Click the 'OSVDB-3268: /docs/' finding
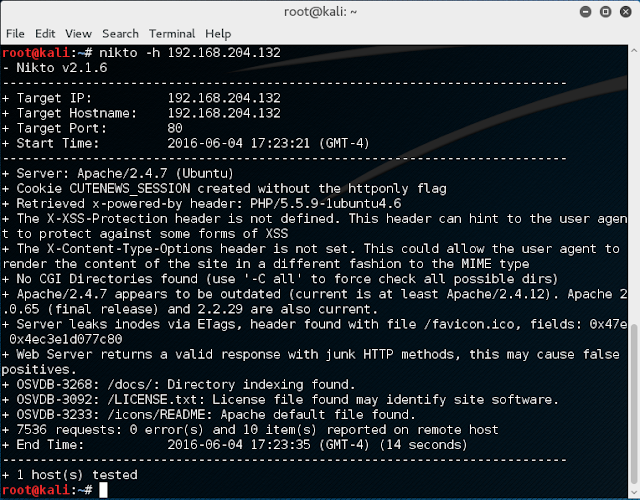The width and height of the screenshot is (640, 500). [178, 384]
